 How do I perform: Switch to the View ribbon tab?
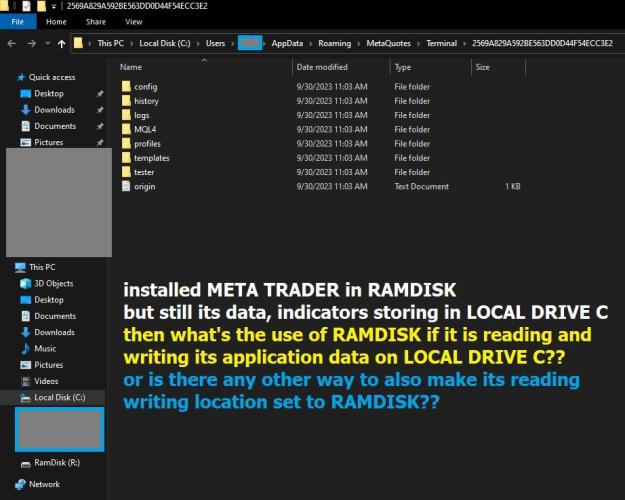click(x=134, y=22)
